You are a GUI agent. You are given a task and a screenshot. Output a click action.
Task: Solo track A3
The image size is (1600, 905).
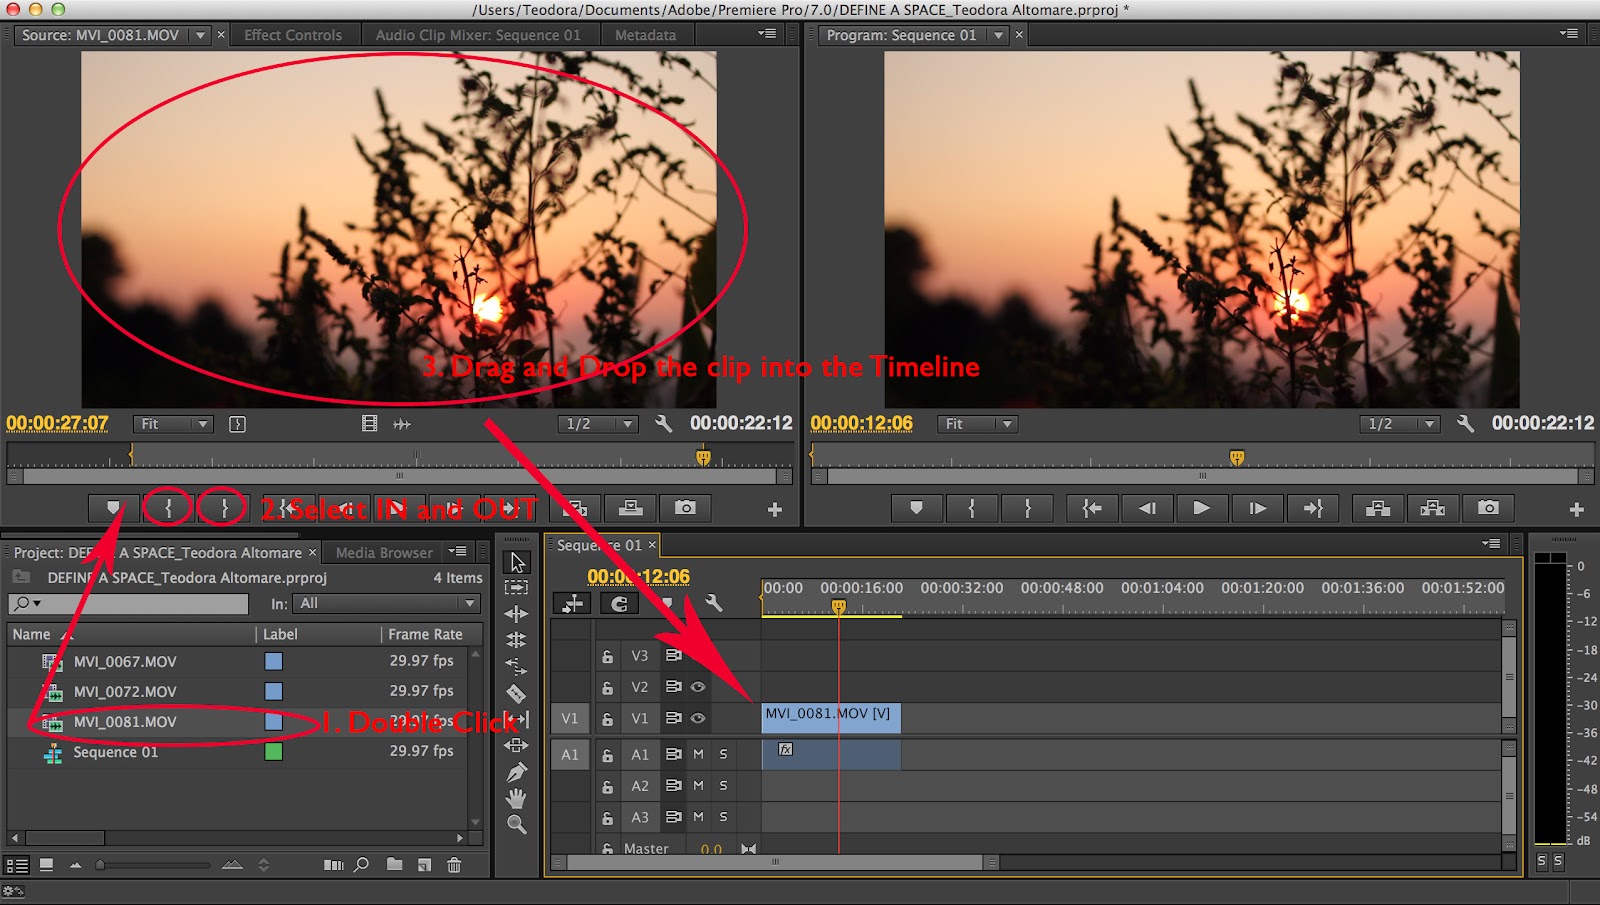point(723,817)
